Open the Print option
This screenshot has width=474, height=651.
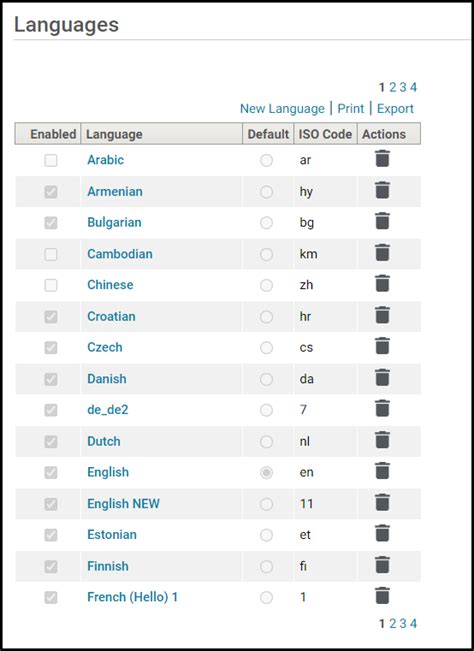click(351, 109)
